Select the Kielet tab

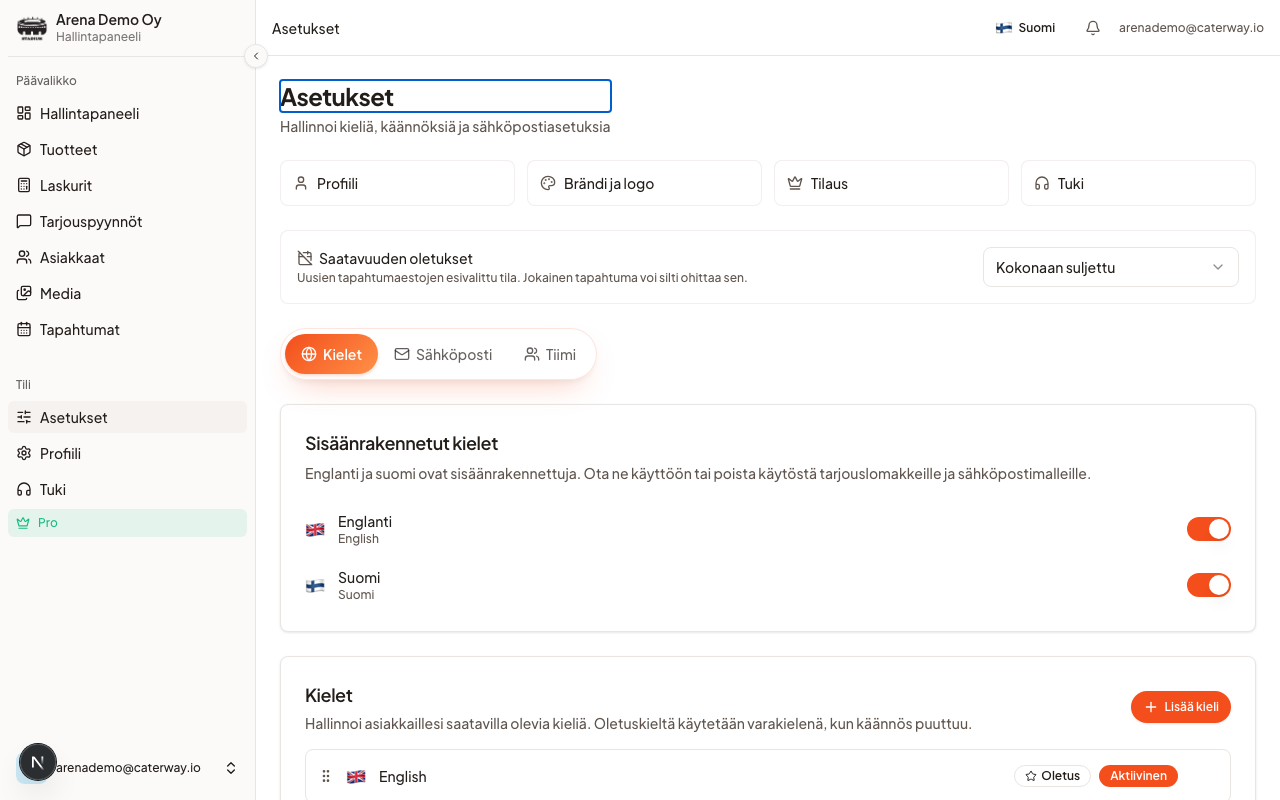point(331,354)
